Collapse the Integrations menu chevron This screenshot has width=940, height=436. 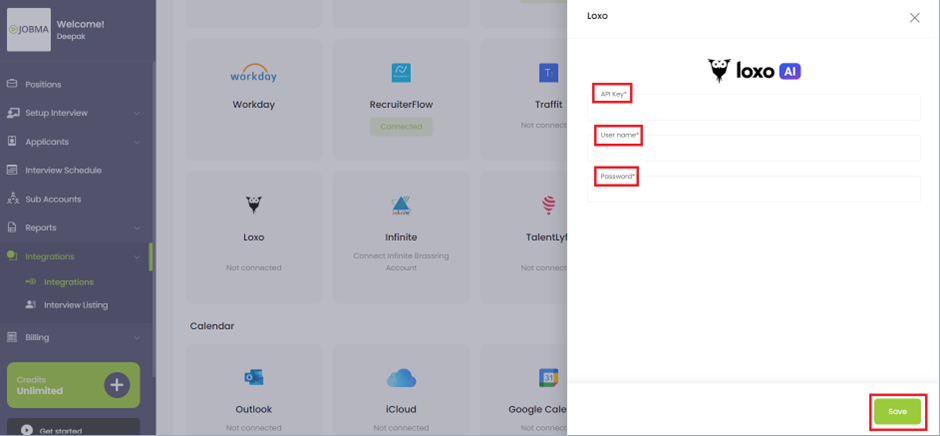(137, 257)
